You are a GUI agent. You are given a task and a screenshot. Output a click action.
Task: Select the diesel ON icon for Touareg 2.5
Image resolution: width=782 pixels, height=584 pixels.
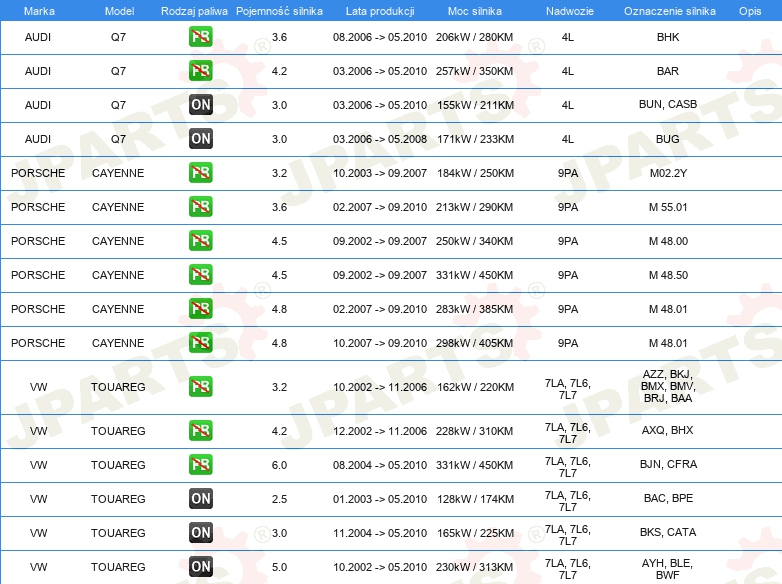pyautogui.click(x=200, y=499)
